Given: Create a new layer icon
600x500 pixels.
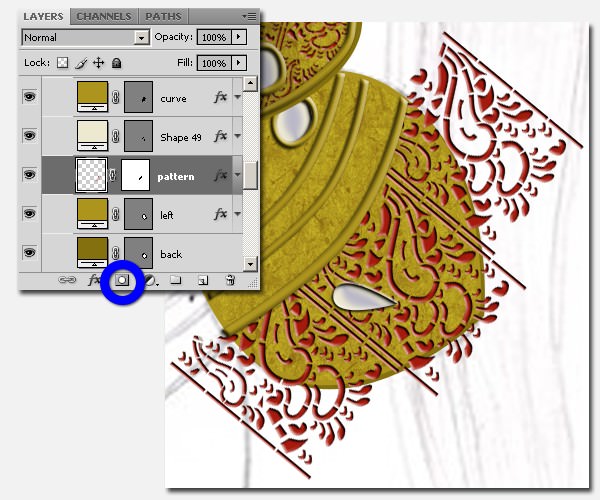Looking at the screenshot, I should pos(203,281).
